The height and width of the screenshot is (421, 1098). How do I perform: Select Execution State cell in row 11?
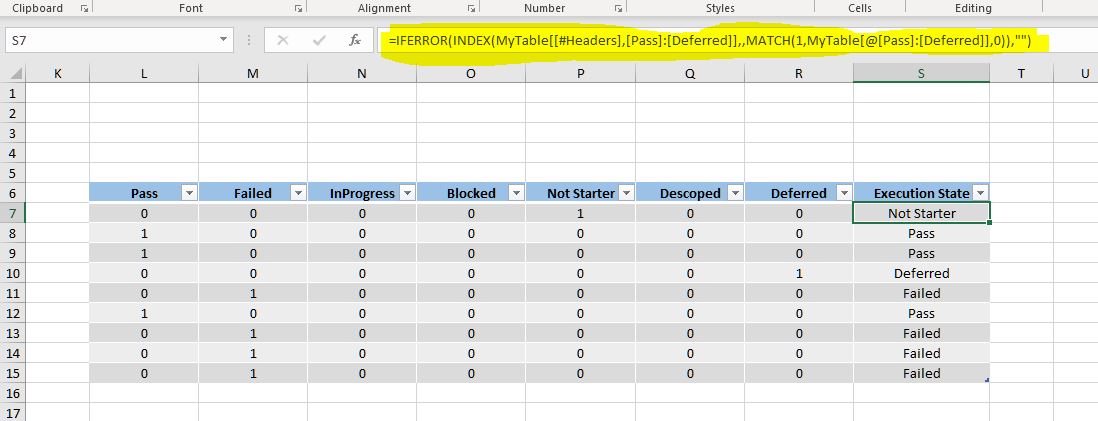[922, 293]
